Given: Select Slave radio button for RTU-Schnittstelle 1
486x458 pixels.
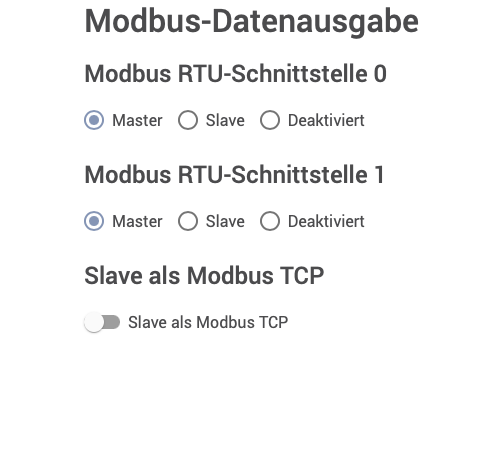Looking at the screenshot, I should (x=188, y=221).
